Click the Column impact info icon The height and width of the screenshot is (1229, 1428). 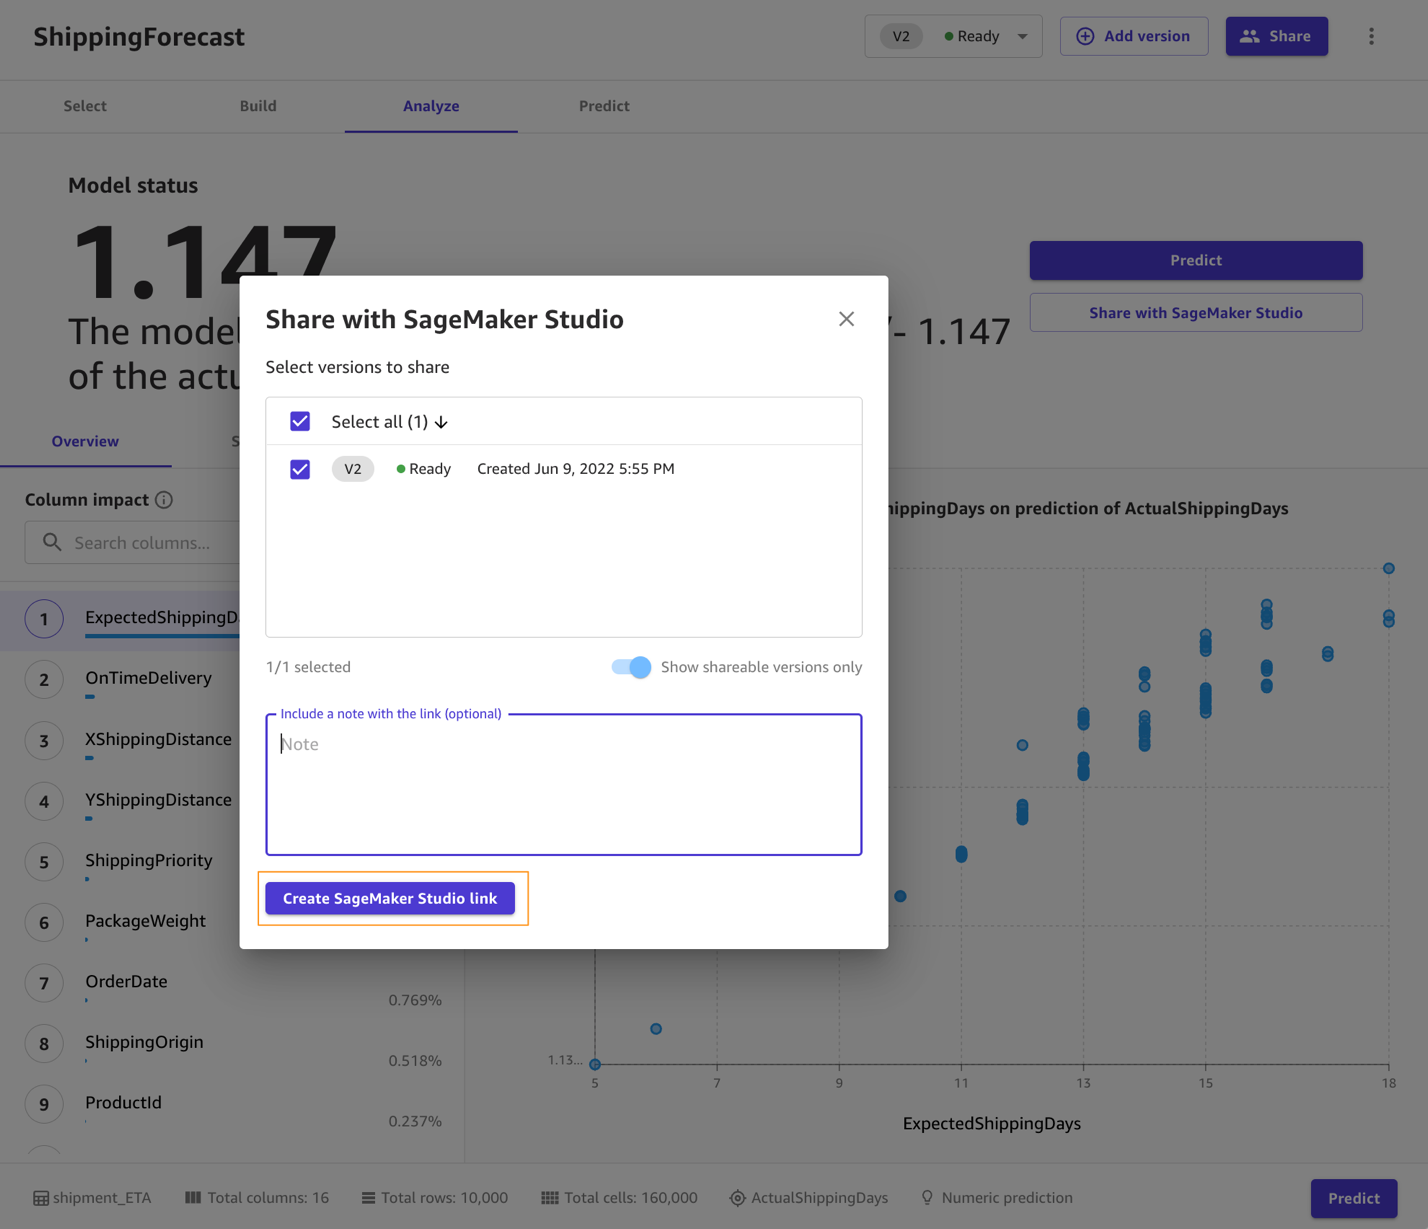click(164, 500)
